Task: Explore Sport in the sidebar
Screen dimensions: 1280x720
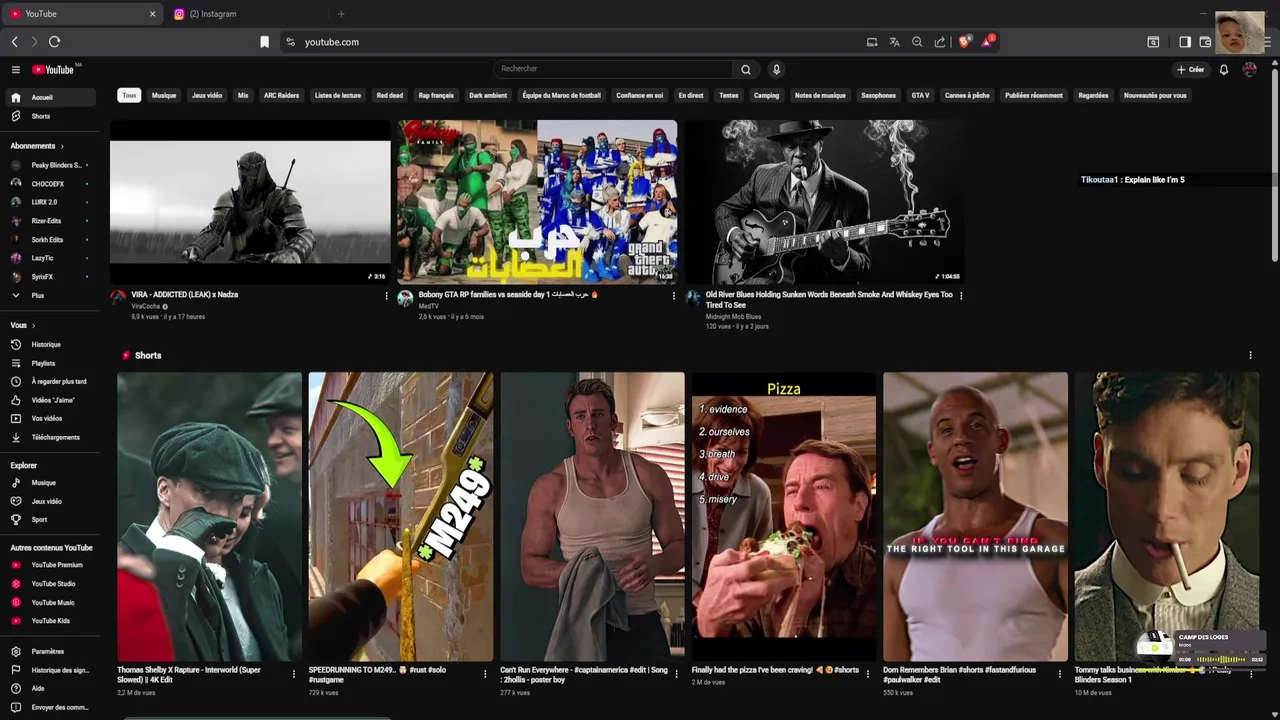Action: (x=53, y=519)
